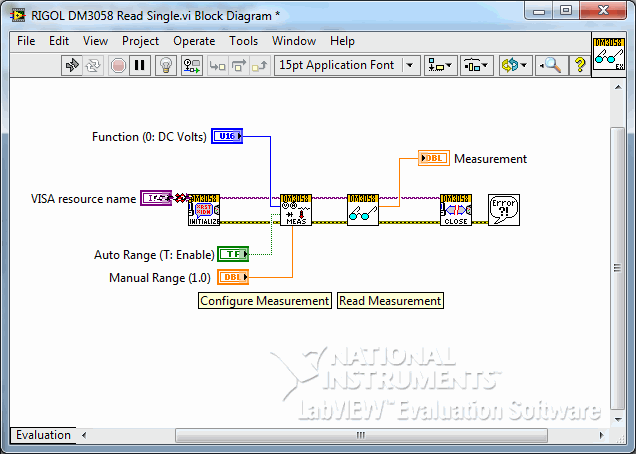Select the DM3058 Close subVI
636x454 pixels.
(x=456, y=210)
